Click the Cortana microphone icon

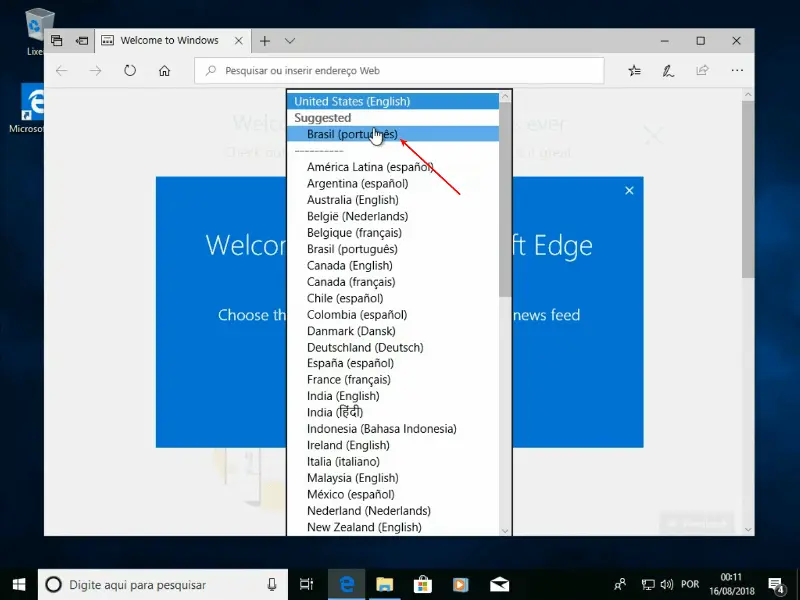272,585
